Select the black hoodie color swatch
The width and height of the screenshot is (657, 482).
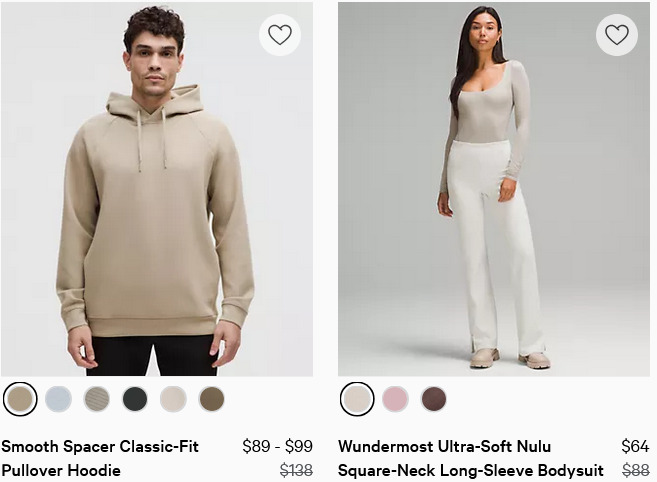pyautogui.click(x=135, y=399)
